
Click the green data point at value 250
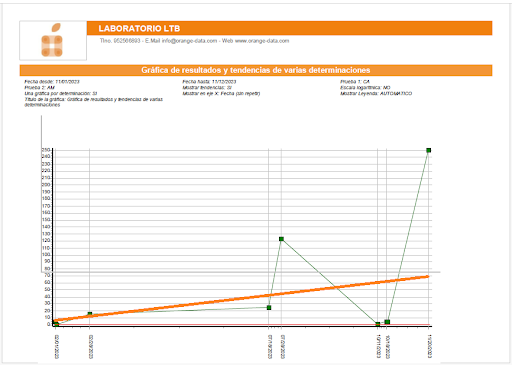point(429,150)
